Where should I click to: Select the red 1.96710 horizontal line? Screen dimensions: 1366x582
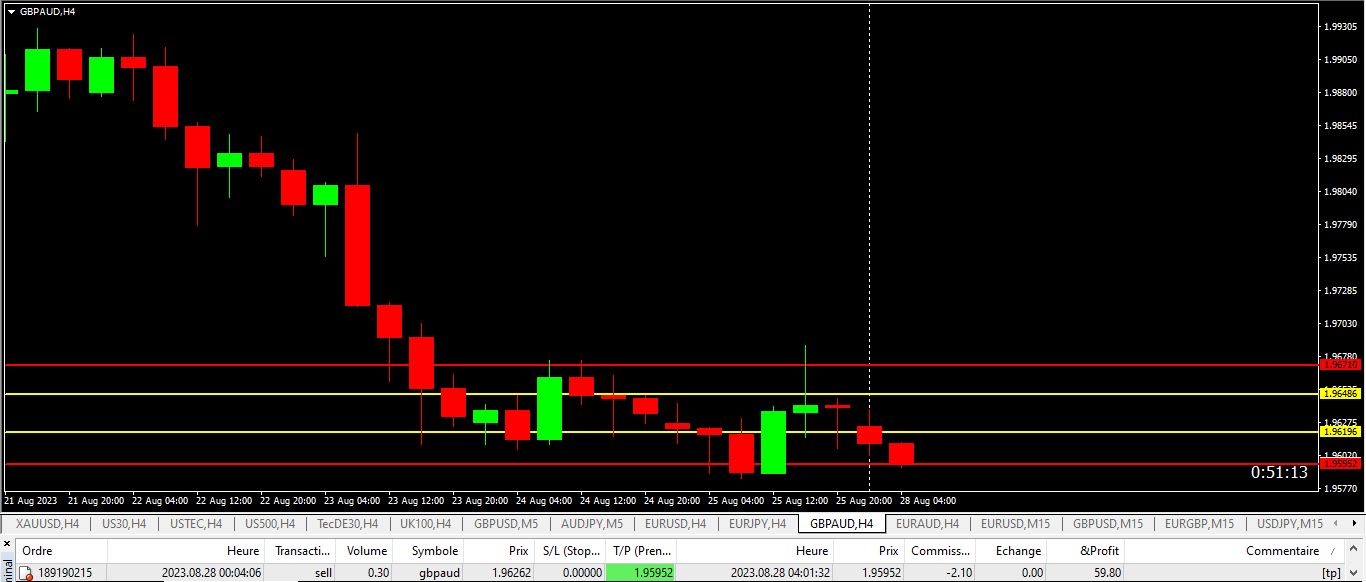[600, 365]
